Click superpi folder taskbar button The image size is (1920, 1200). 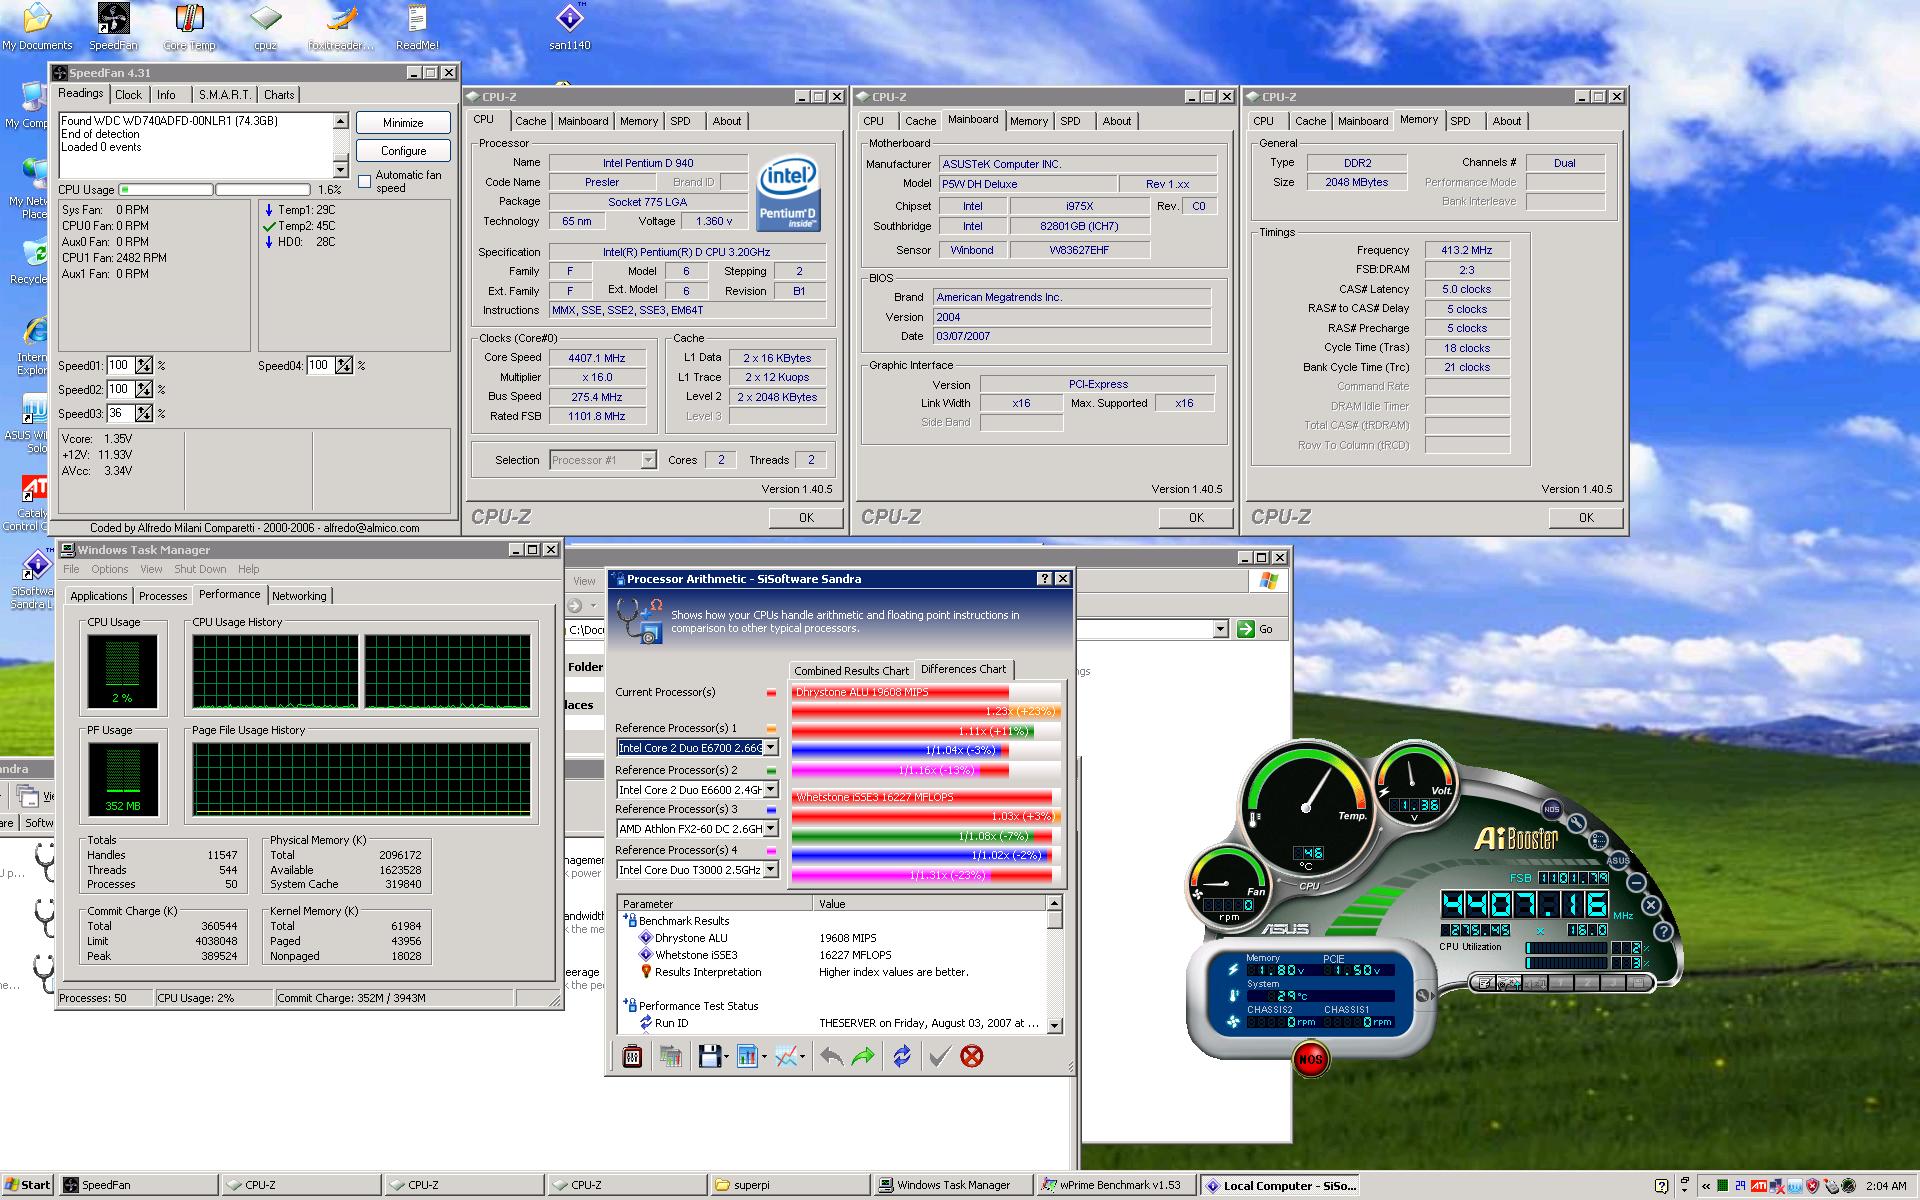[790, 1185]
